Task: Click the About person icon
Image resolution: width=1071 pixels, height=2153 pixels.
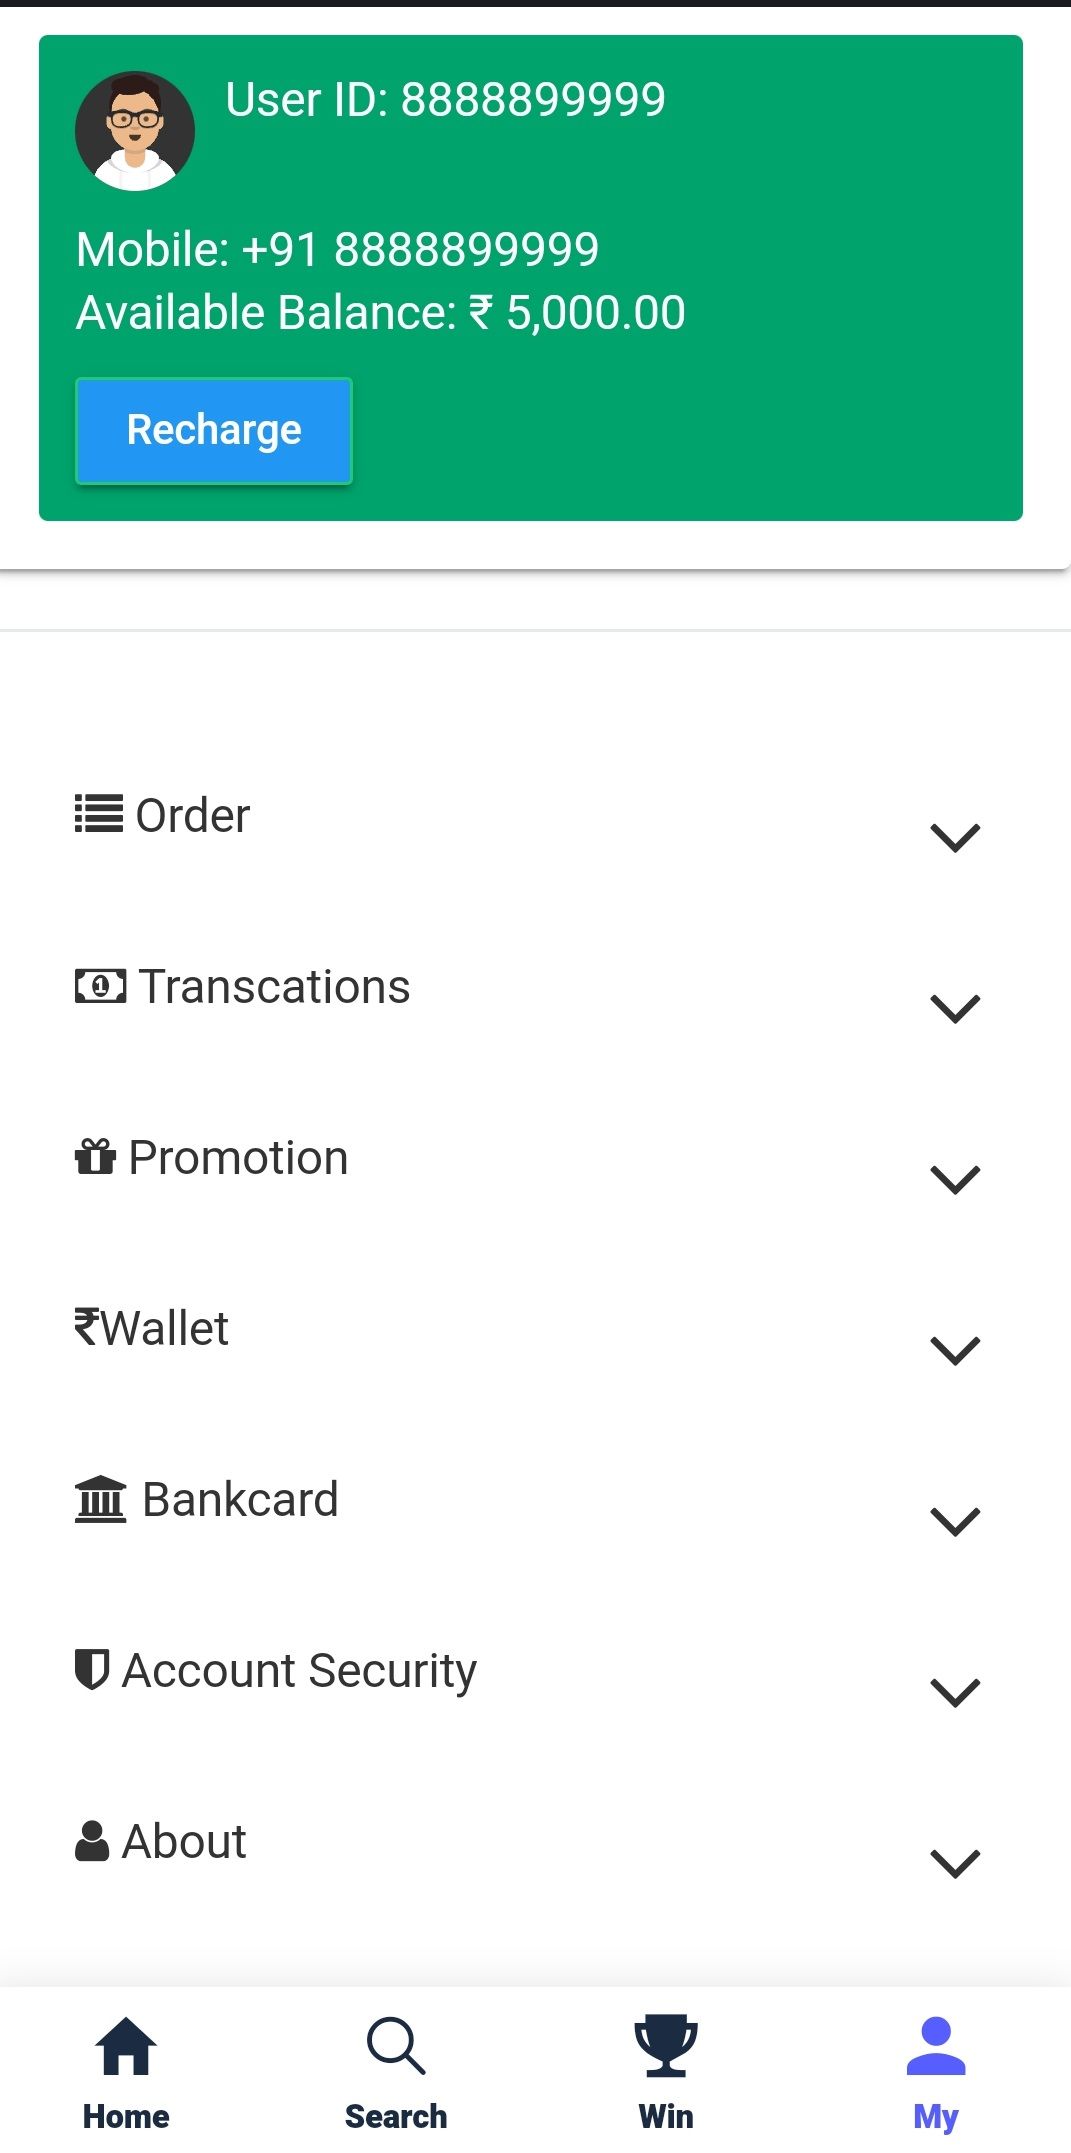Action: pos(92,1841)
